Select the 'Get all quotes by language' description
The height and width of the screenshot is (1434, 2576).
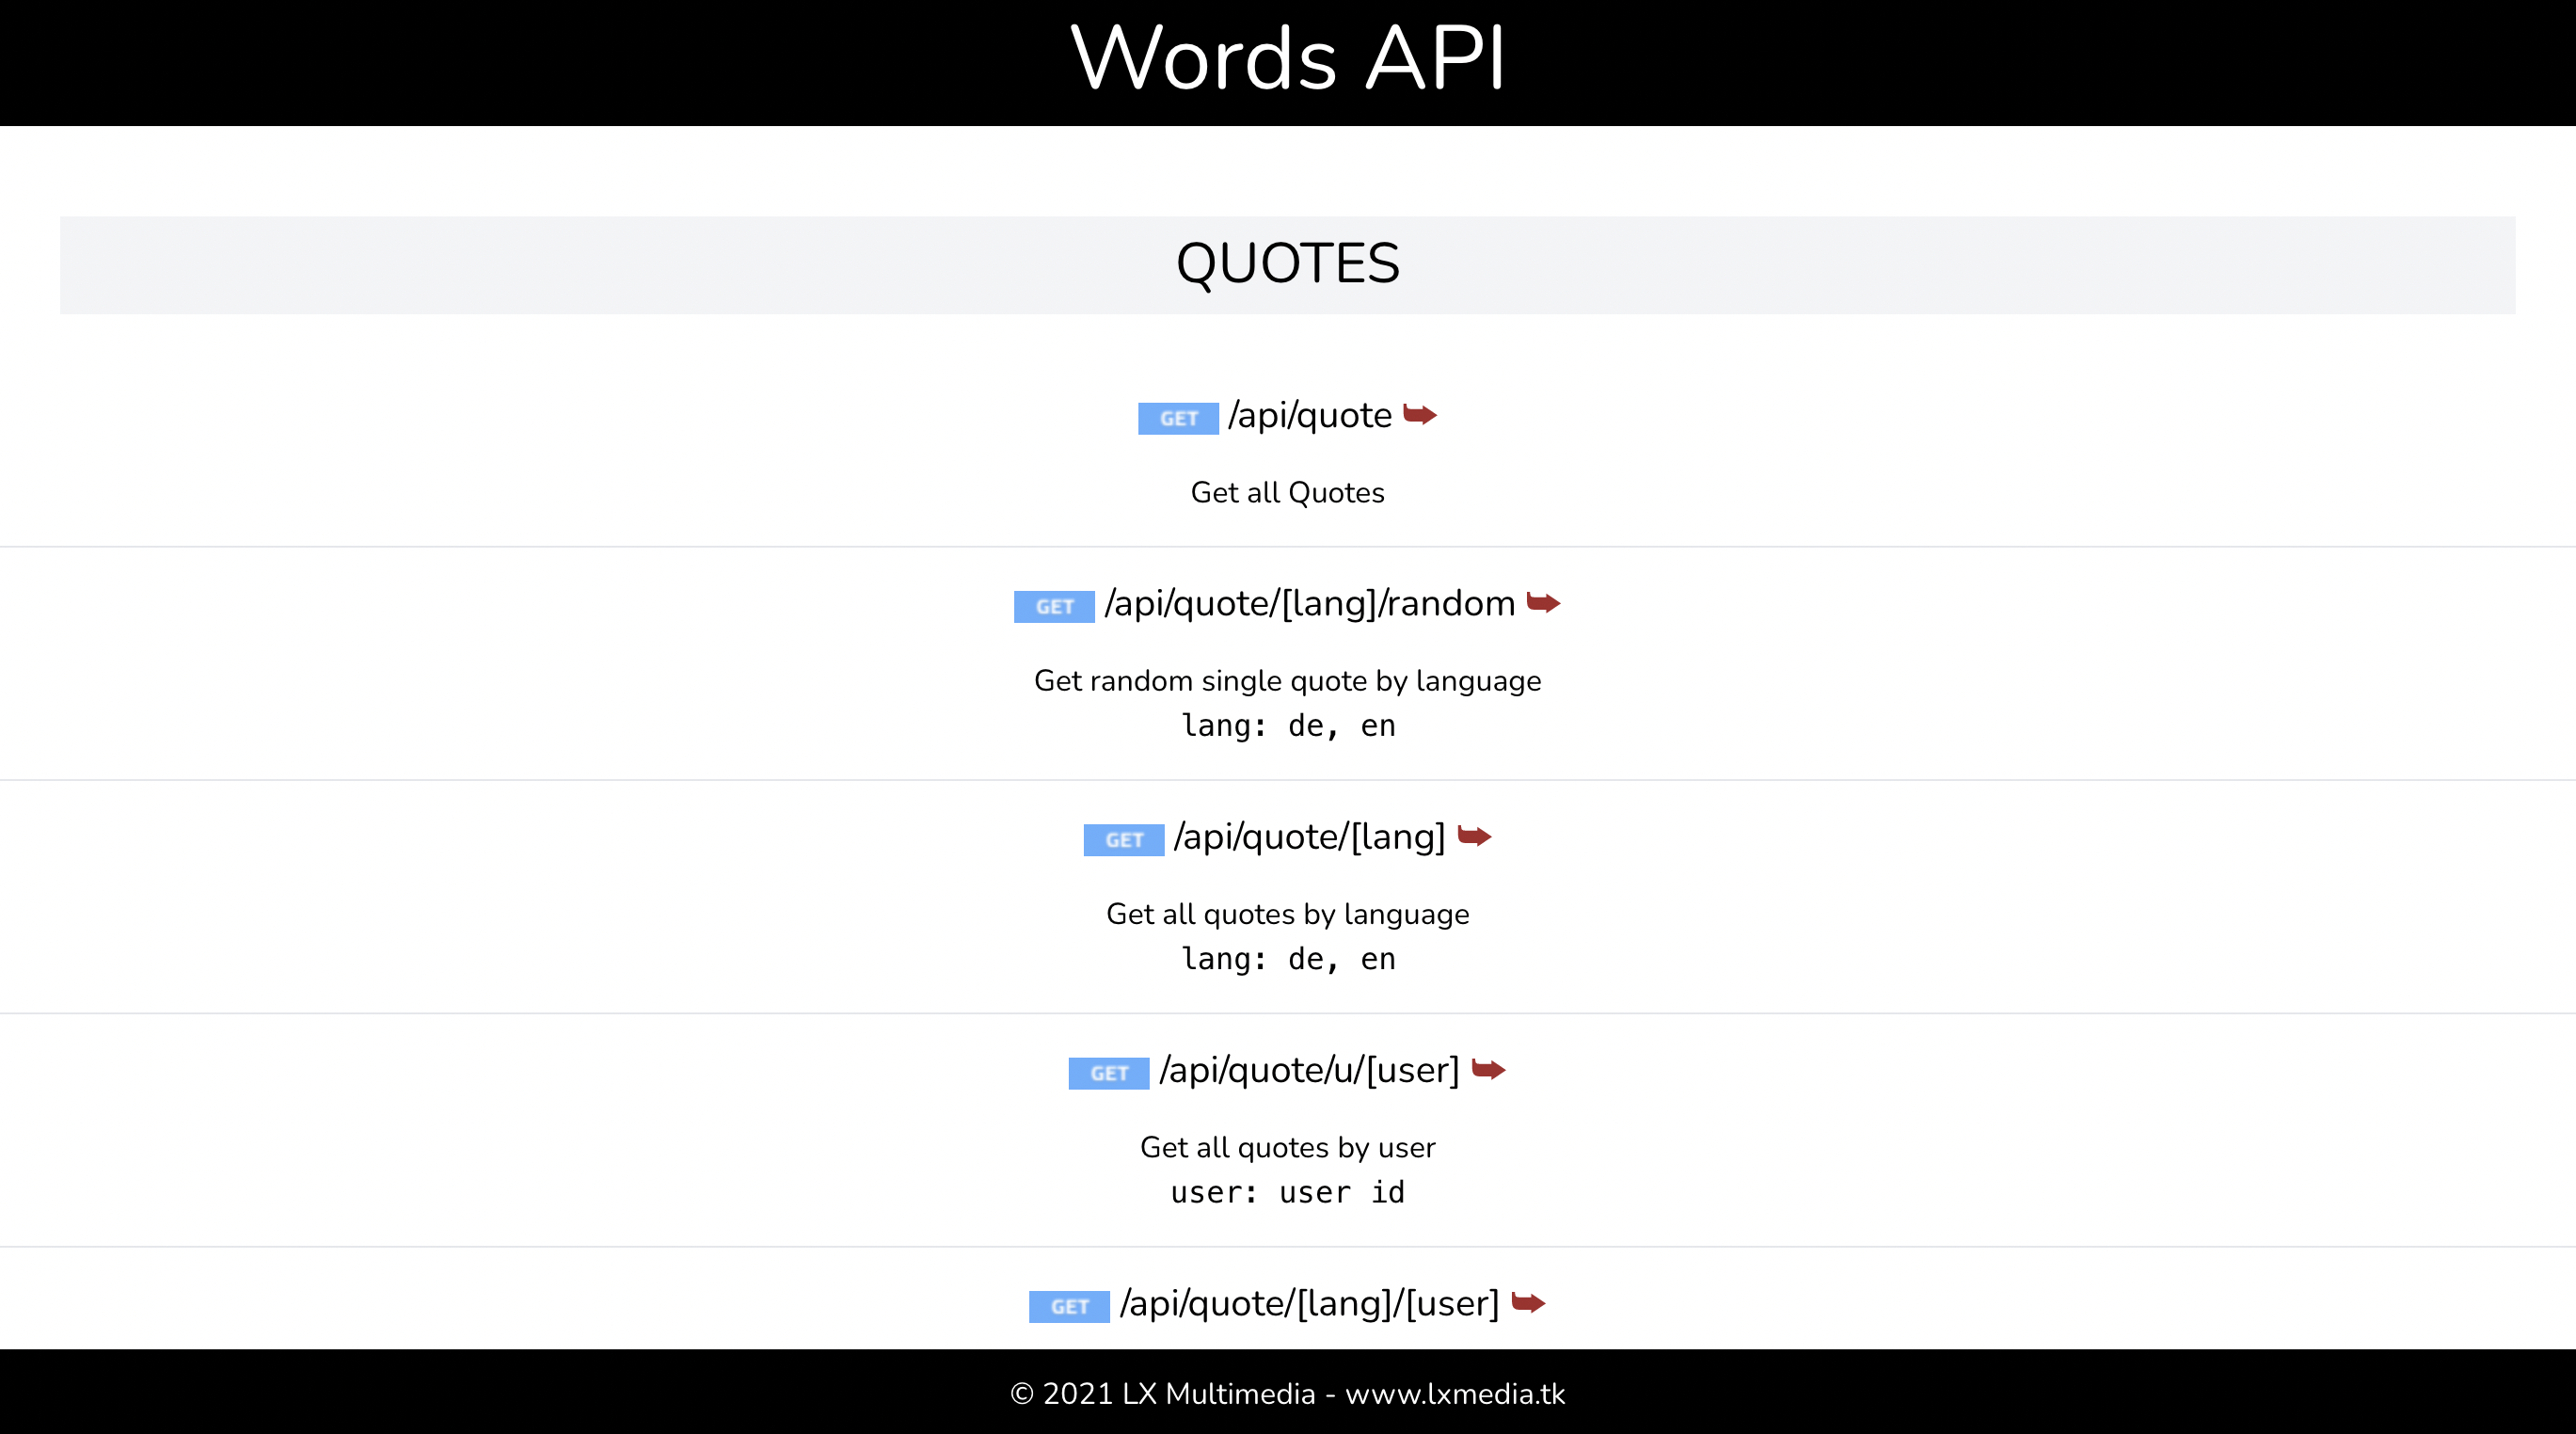[1288, 914]
